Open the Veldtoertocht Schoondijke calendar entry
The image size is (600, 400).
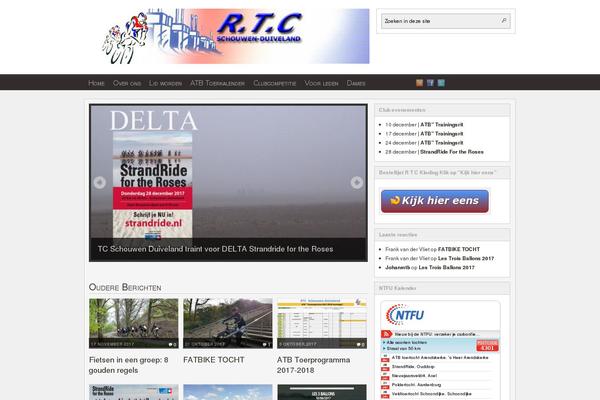point(431,393)
